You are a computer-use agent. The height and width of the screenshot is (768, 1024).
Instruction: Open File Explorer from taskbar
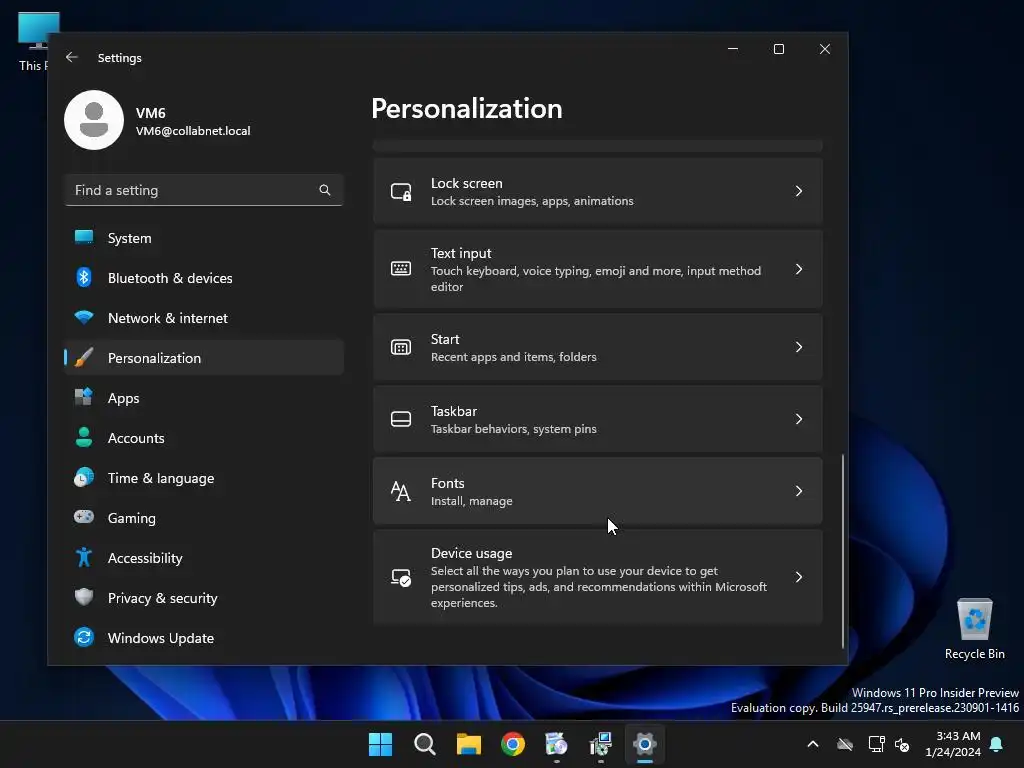469,744
